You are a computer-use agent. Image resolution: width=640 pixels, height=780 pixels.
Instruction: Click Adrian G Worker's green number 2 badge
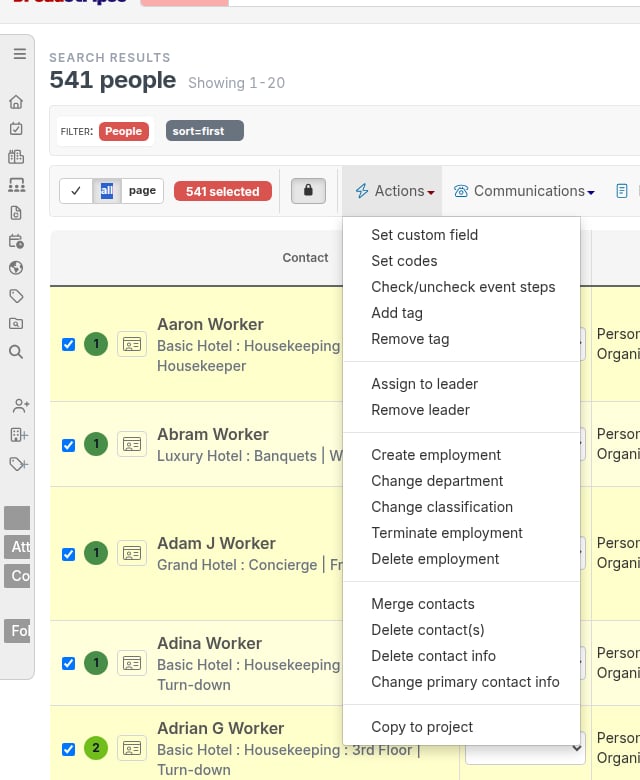(x=96, y=748)
